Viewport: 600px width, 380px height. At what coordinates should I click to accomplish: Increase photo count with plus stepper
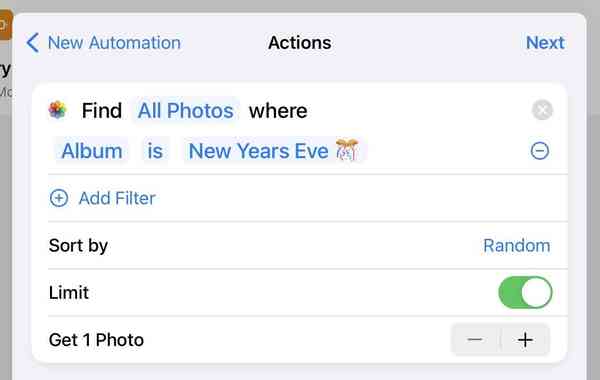click(x=525, y=340)
